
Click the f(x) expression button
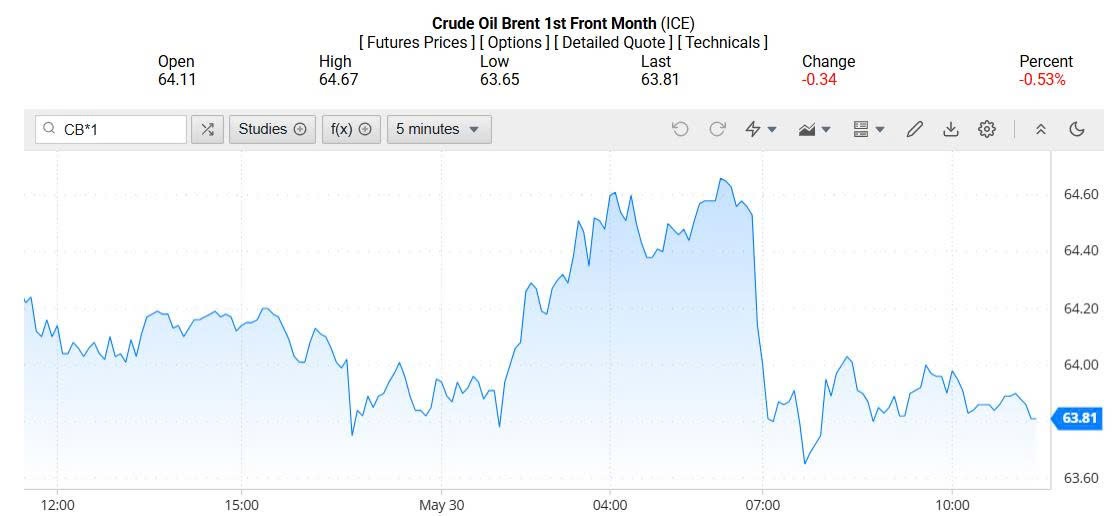[x=351, y=129]
